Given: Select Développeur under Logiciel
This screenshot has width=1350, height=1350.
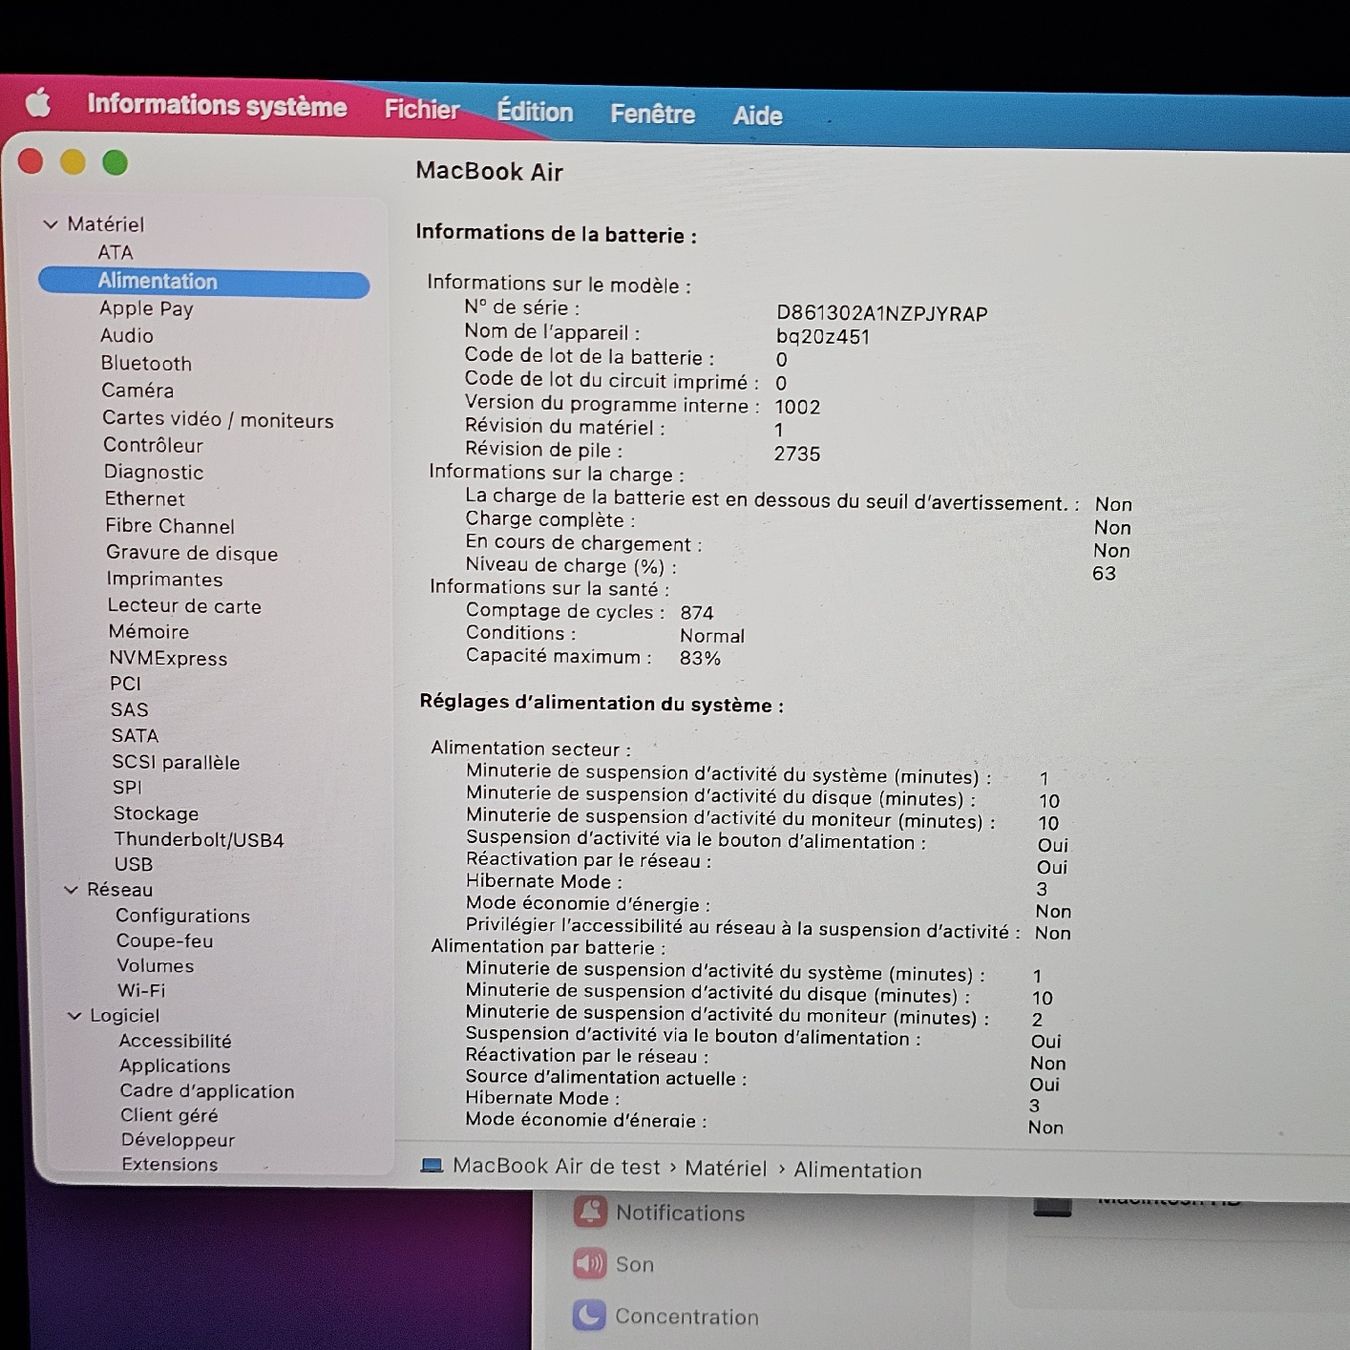Looking at the screenshot, I should click(178, 1140).
